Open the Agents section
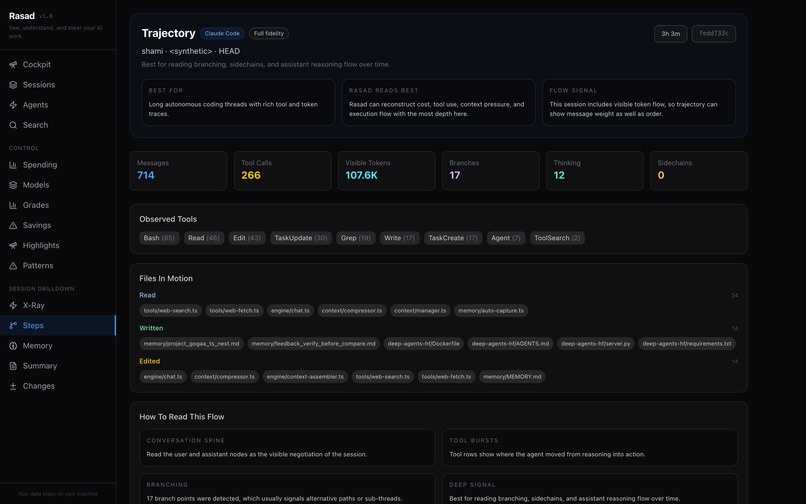The height and width of the screenshot is (504, 806). click(x=58, y=105)
